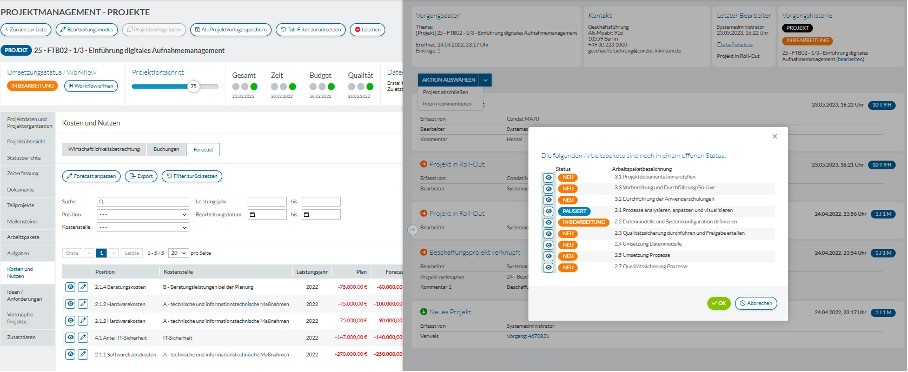Screen dimensions: 908x372
Task: Edit the Hardwarekosten row with 90.000 forecast
Action: click(83, 320)
